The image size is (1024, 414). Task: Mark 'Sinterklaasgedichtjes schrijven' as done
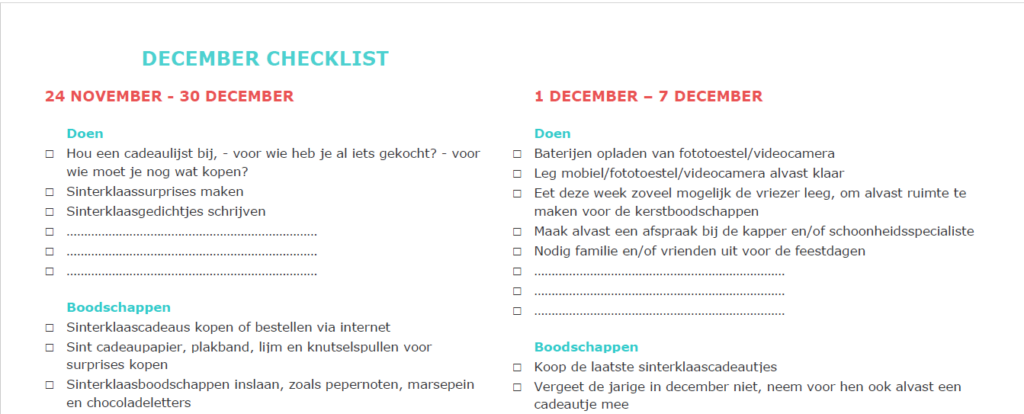[x=49, y=211]
